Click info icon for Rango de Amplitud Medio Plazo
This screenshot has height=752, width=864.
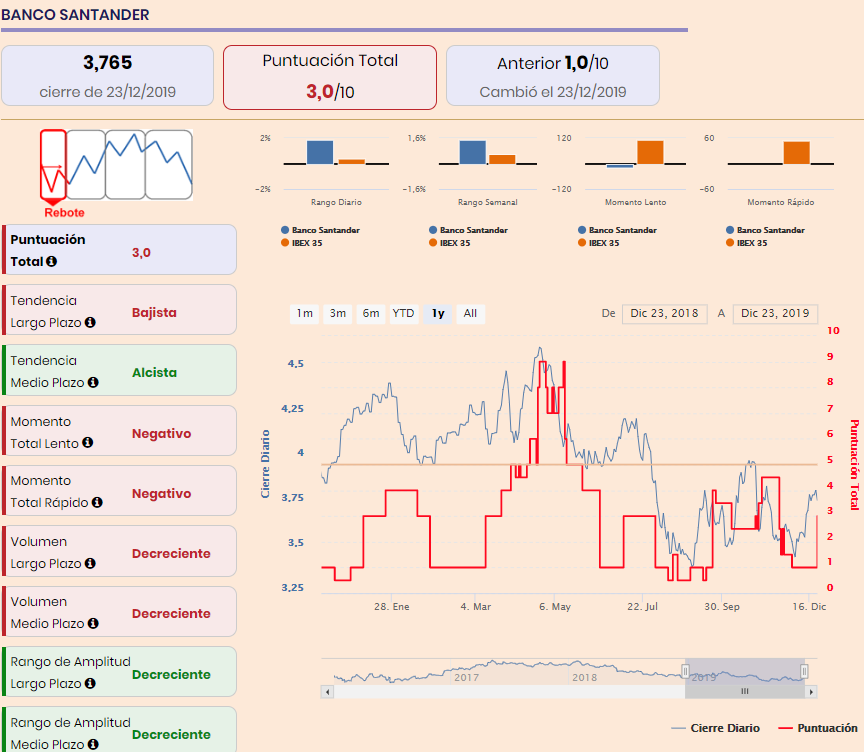pyautogui.click(x=93, y=744)
